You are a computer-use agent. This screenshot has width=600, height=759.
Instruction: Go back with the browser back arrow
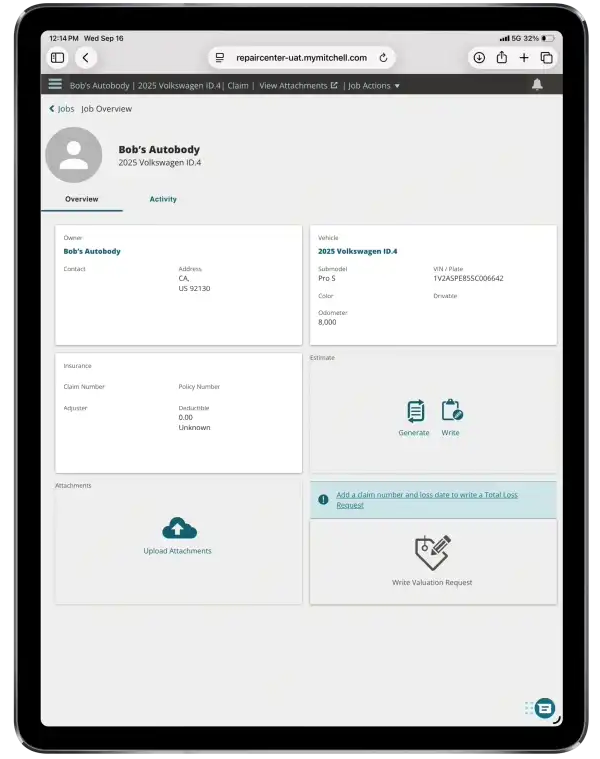(86, 58)
